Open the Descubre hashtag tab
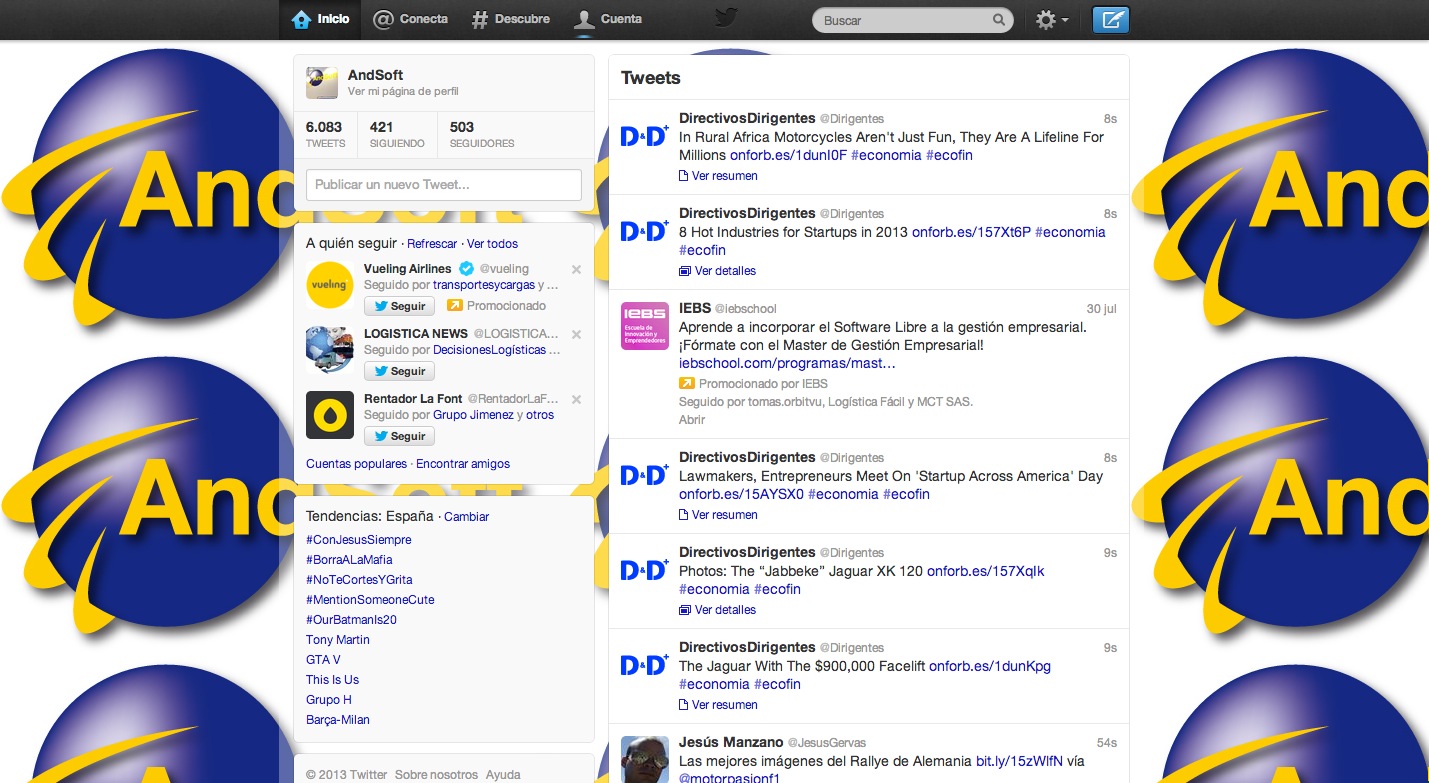The width and height of the screenshot is (1429, 783). pos(511,19)
